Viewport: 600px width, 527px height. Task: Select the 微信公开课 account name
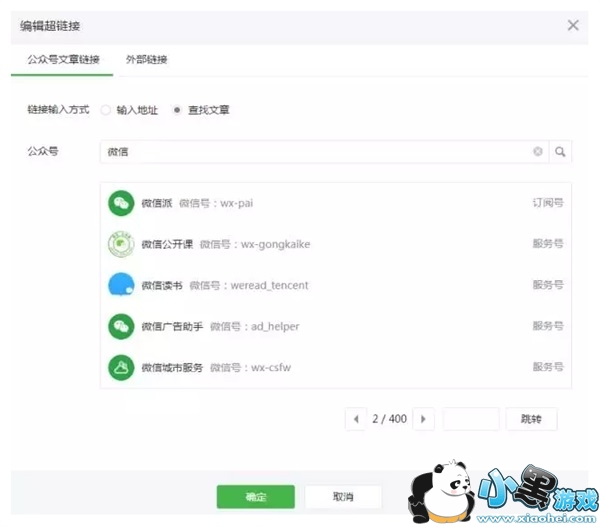(167, 244)
